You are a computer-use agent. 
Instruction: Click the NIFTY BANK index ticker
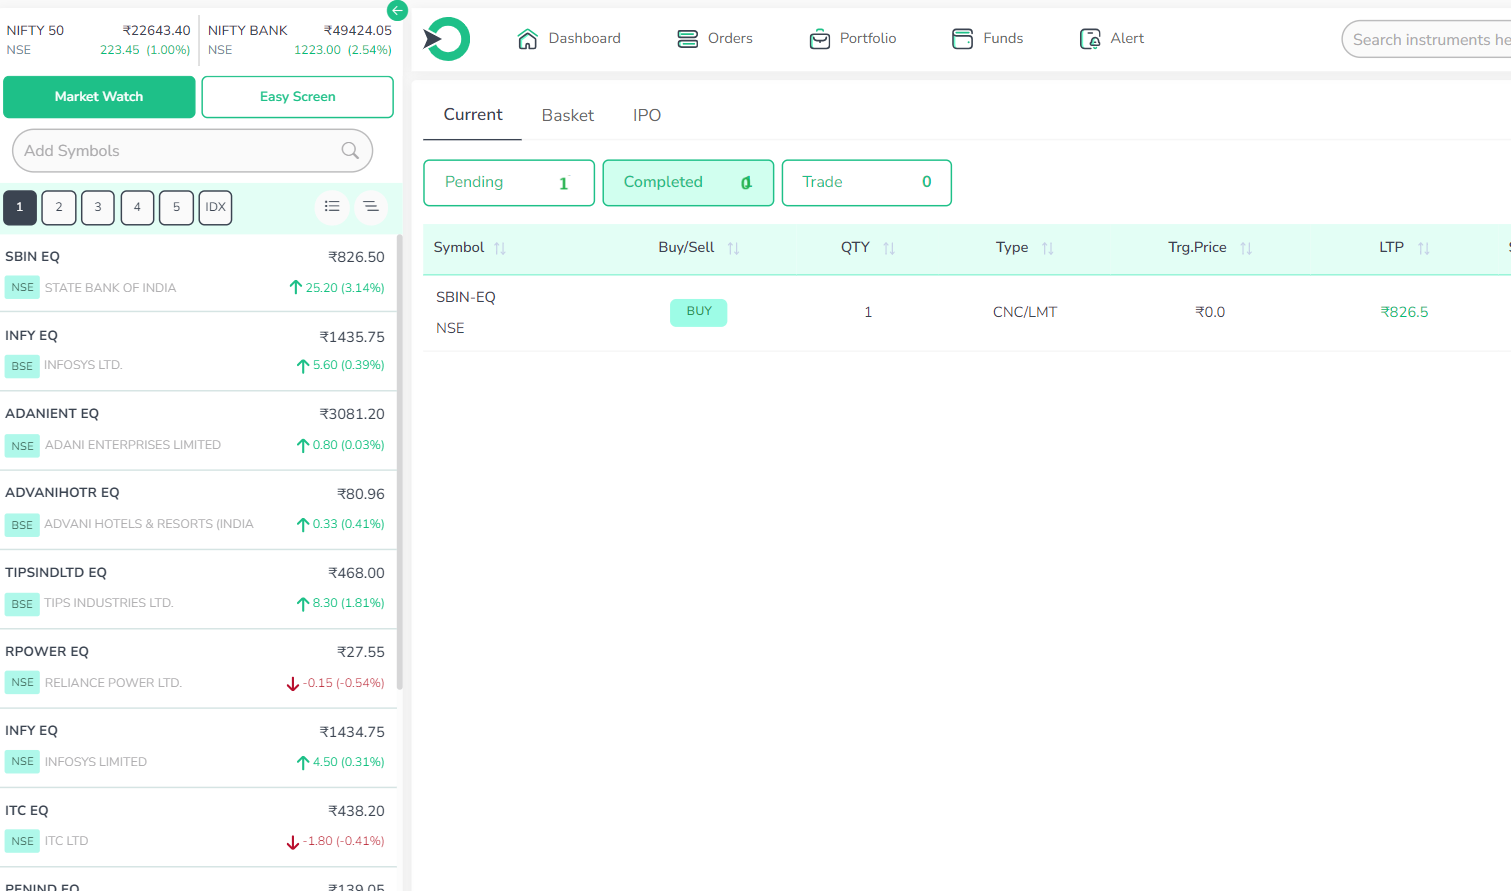[x=300, y=40]
